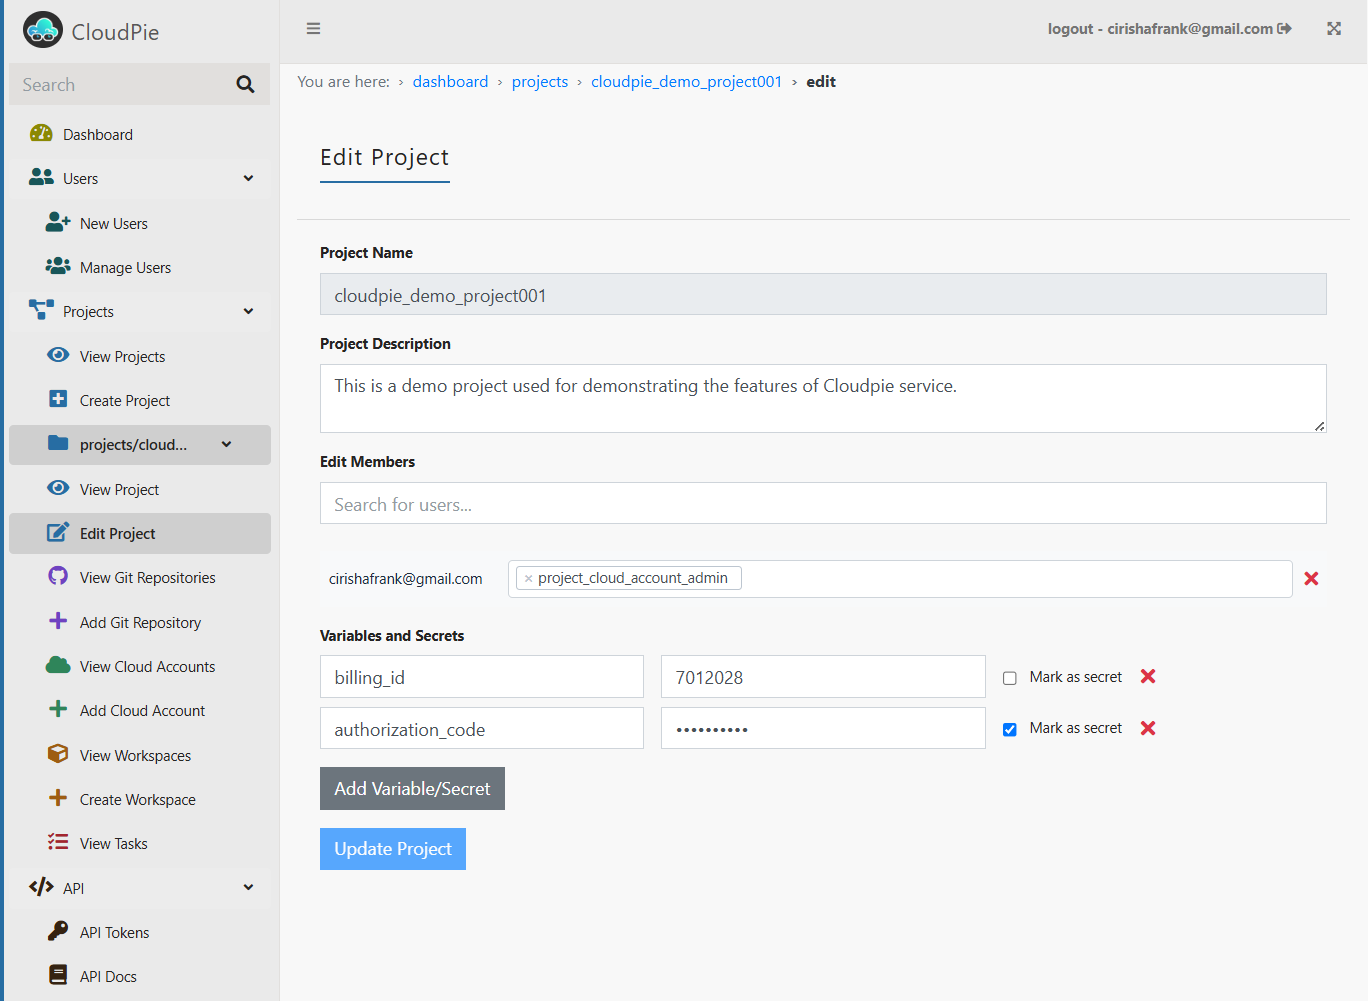
Task: Uncheck Mark as secret for authorization_code
Action: tap(1010, 729)
